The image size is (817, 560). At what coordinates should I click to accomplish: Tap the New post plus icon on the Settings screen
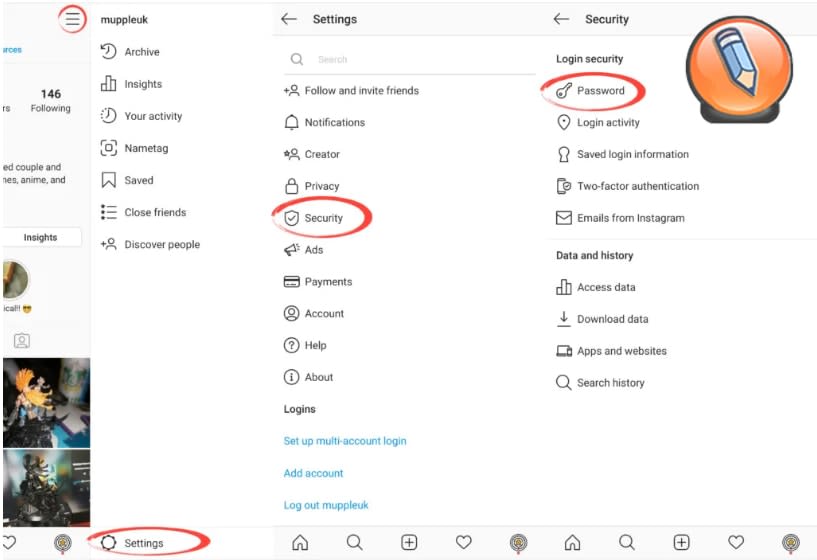click(410, 542)
